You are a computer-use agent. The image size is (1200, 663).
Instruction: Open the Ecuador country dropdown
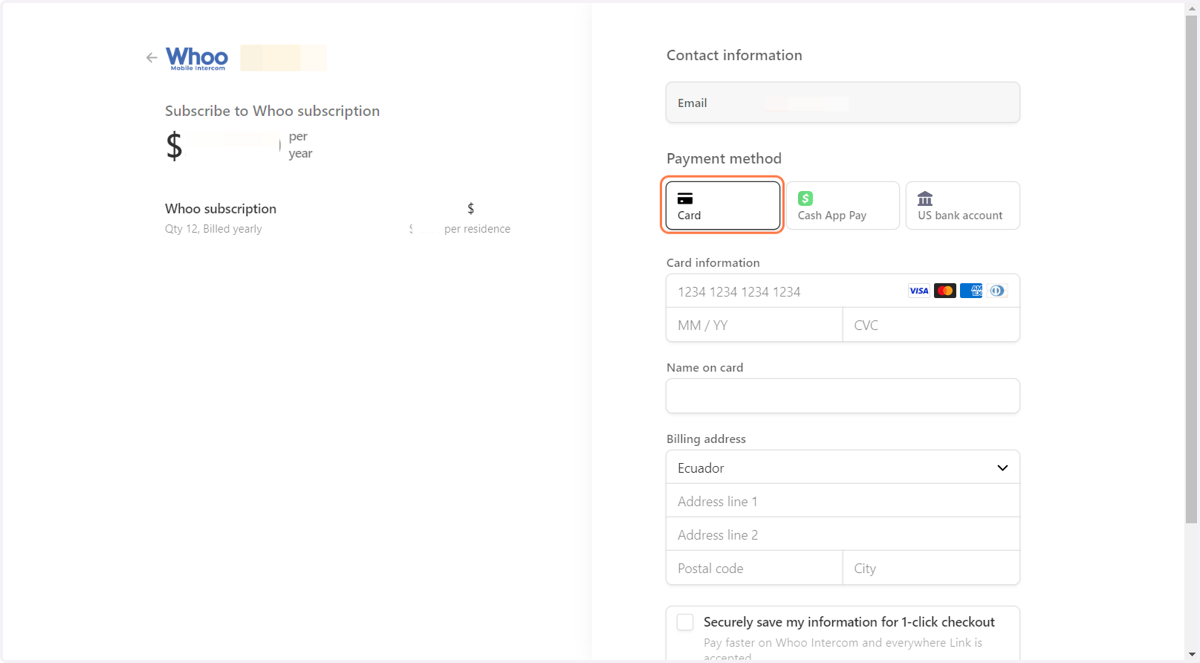(x=843, y=467)
